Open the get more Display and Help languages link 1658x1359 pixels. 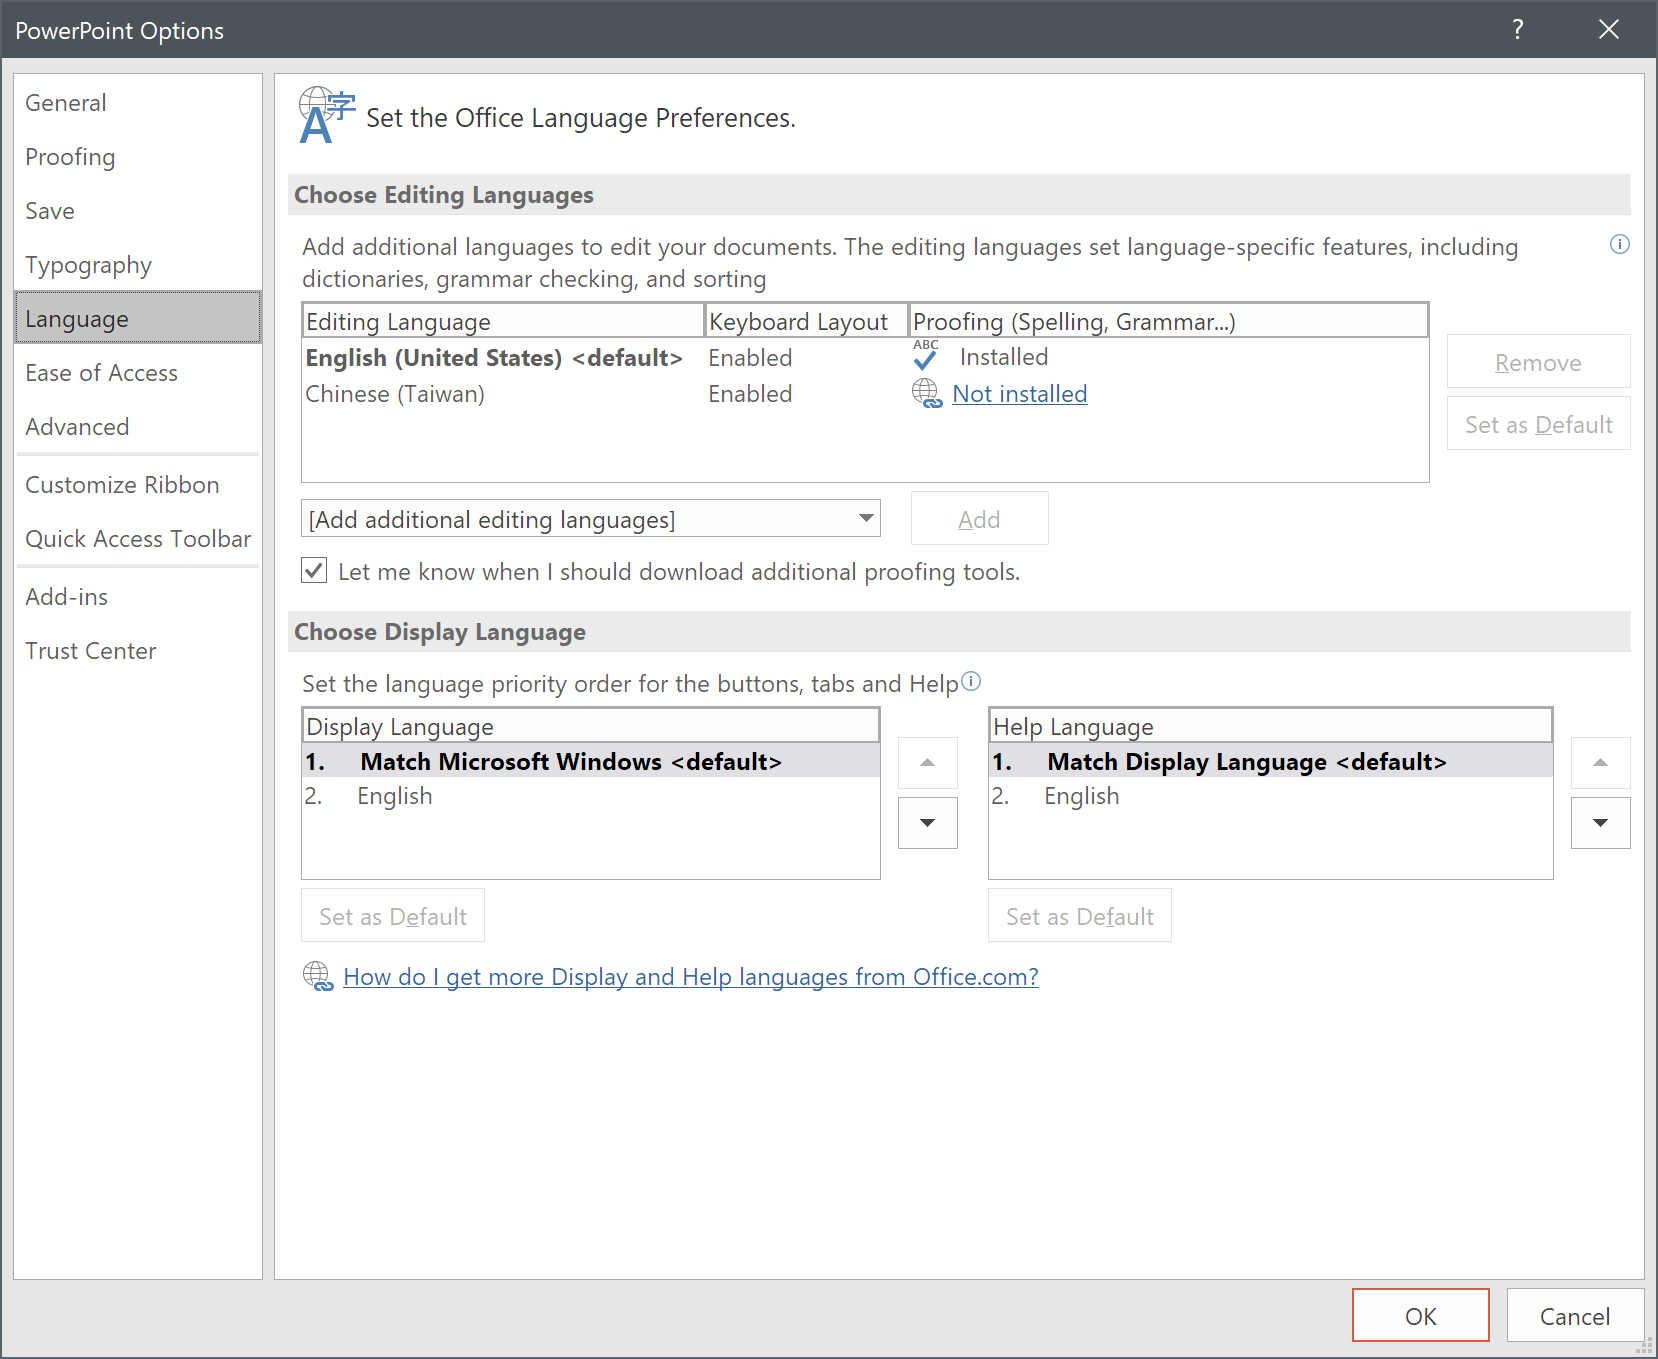691,977
